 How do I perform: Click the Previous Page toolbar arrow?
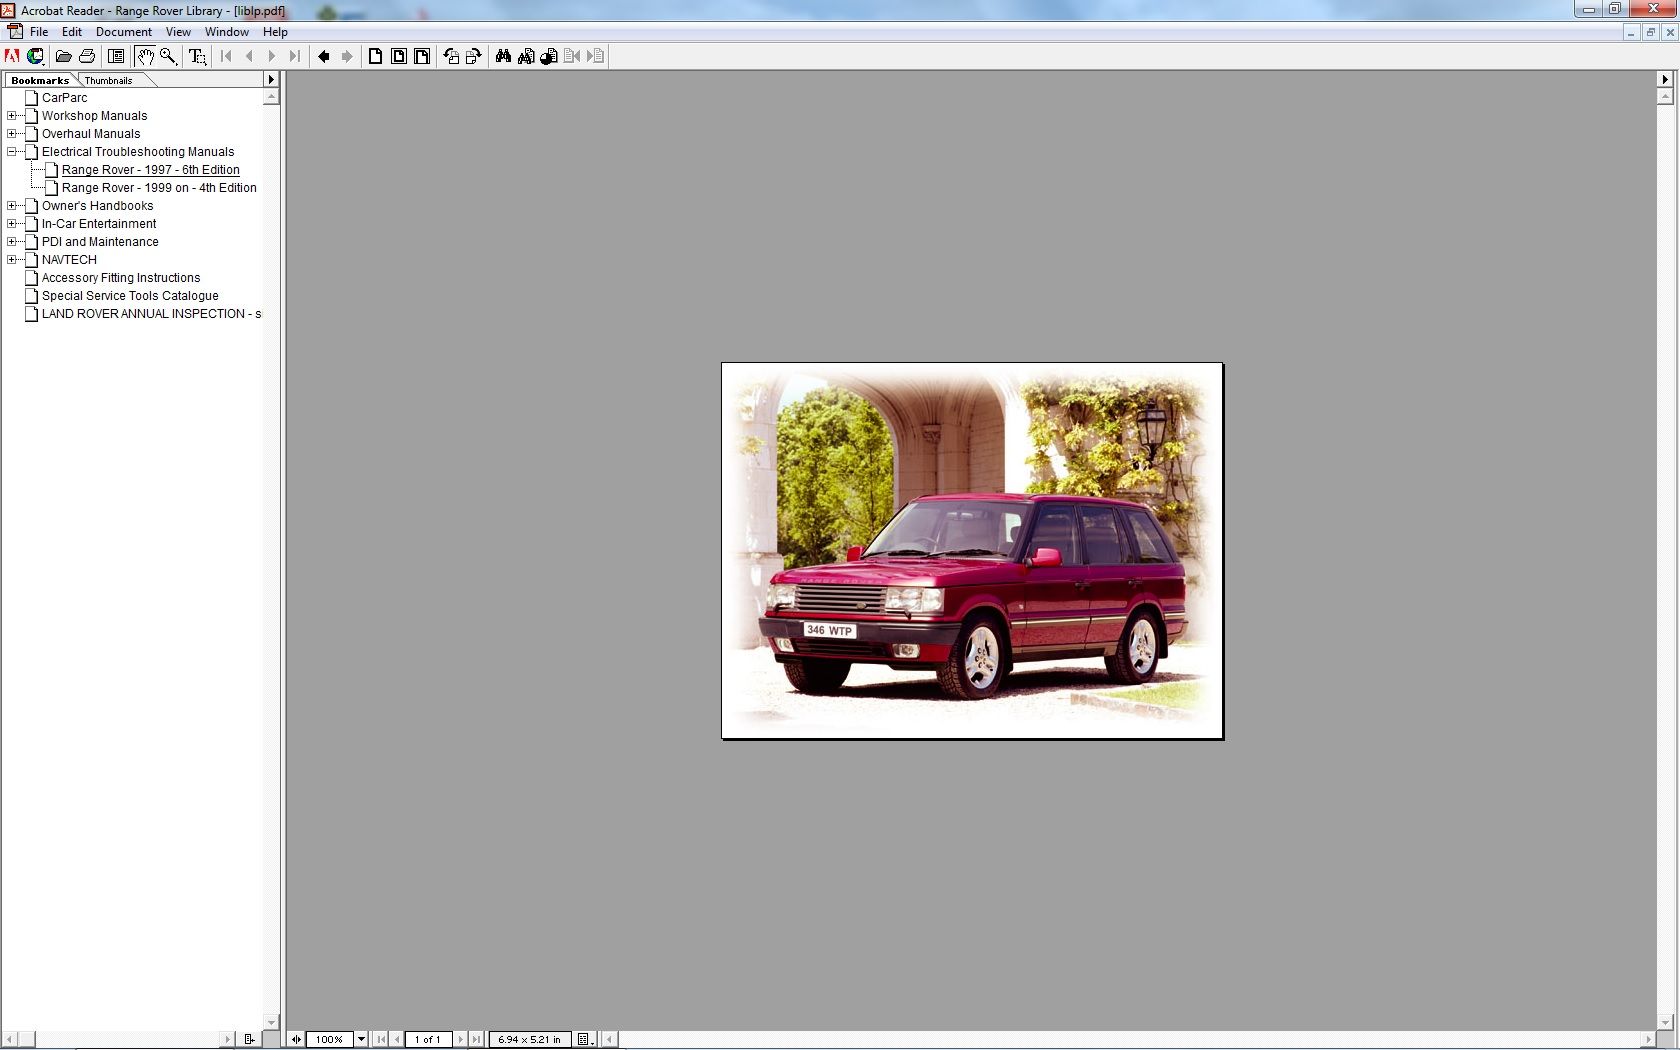(x=249, y=57)
